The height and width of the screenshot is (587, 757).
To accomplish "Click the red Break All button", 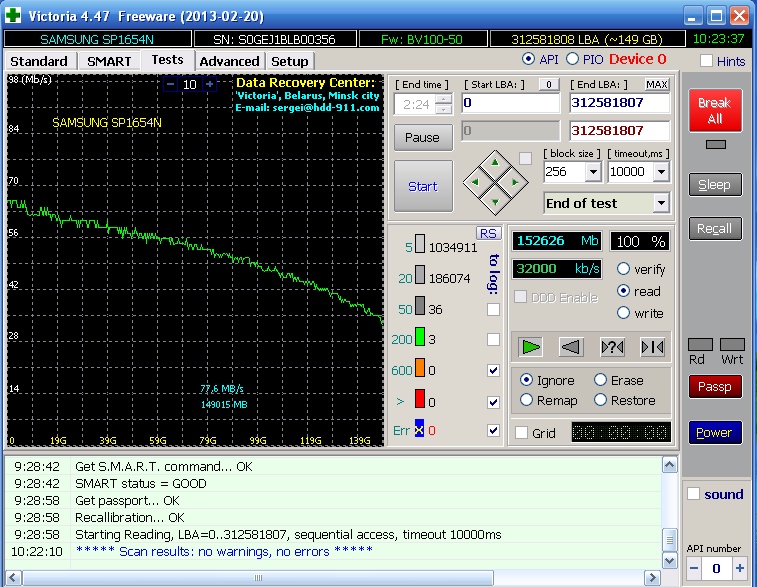I will pos(714,110).
